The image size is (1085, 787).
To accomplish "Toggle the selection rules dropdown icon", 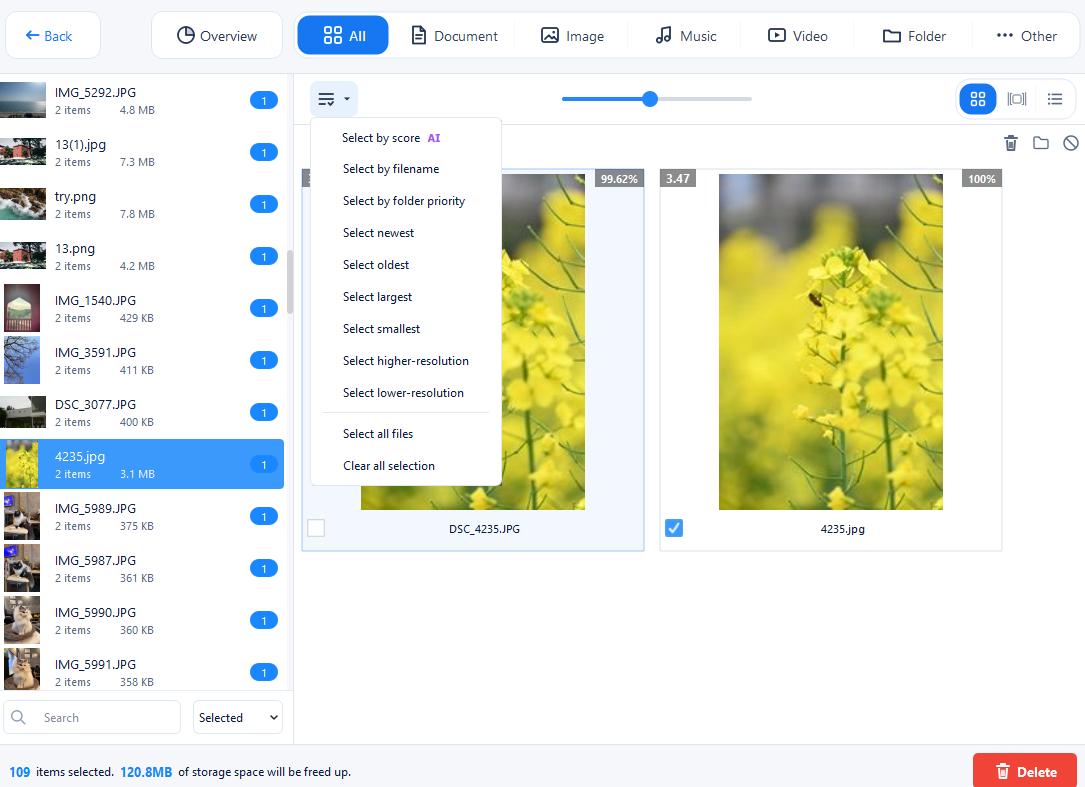I will pos(334,100).
